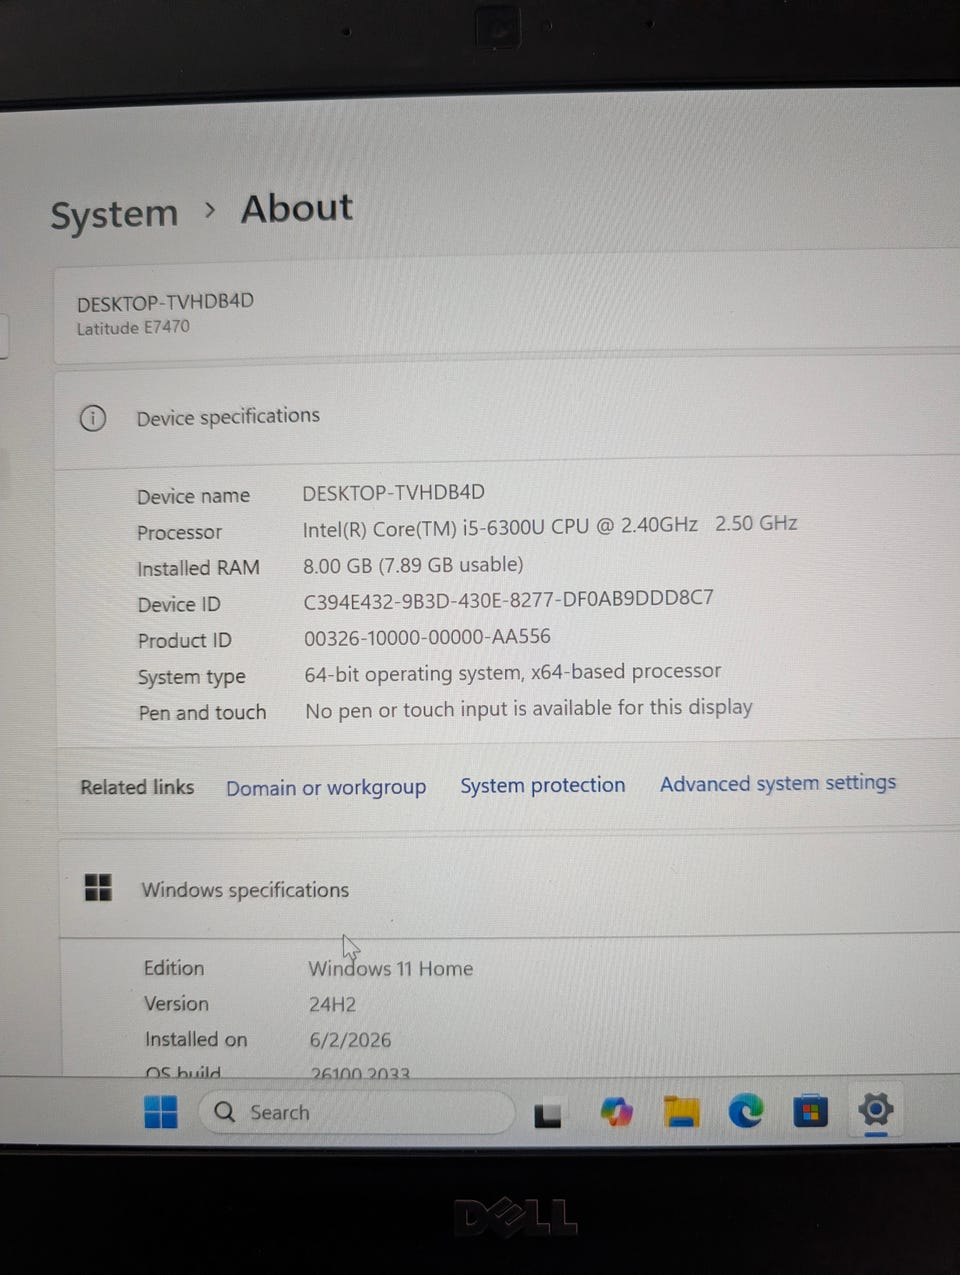
Task: Select the Product ID 00326-10000 value
Action: 427,637
